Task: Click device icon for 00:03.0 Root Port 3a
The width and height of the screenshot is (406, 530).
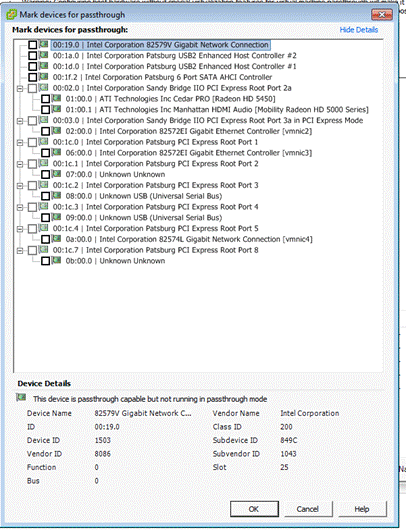Action: point(44,120)
